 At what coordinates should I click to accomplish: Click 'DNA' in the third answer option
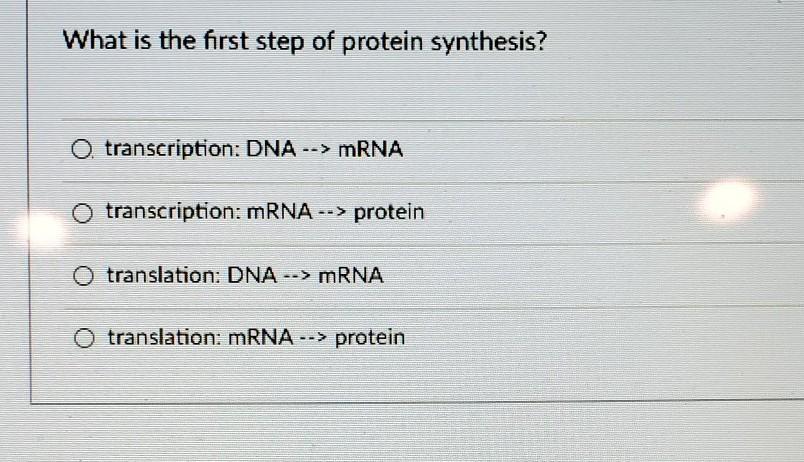252,275
